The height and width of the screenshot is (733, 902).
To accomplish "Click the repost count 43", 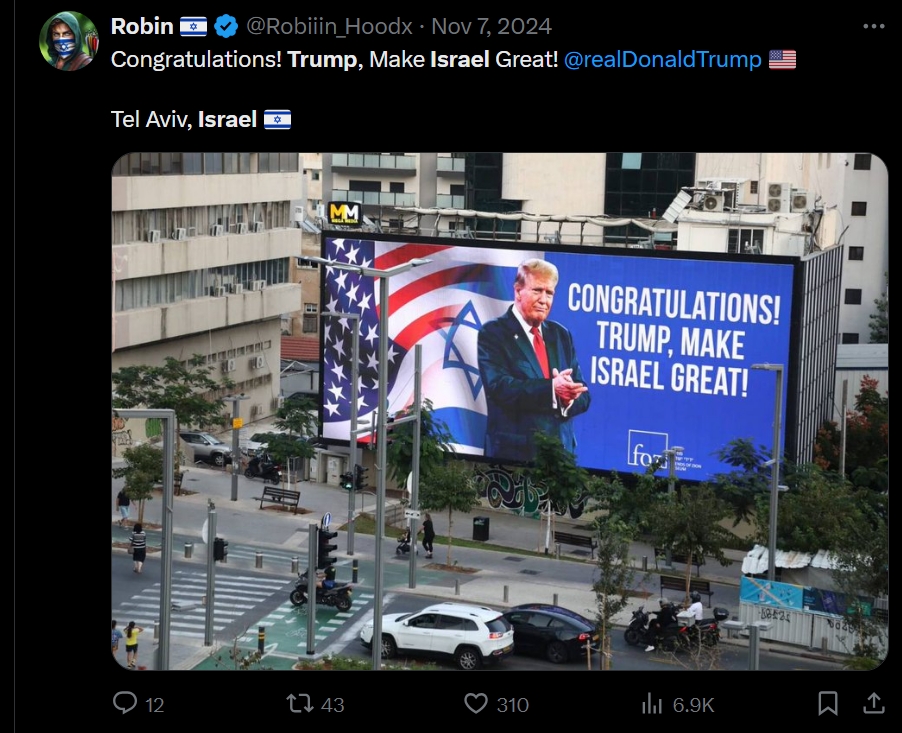I will 332,705.
